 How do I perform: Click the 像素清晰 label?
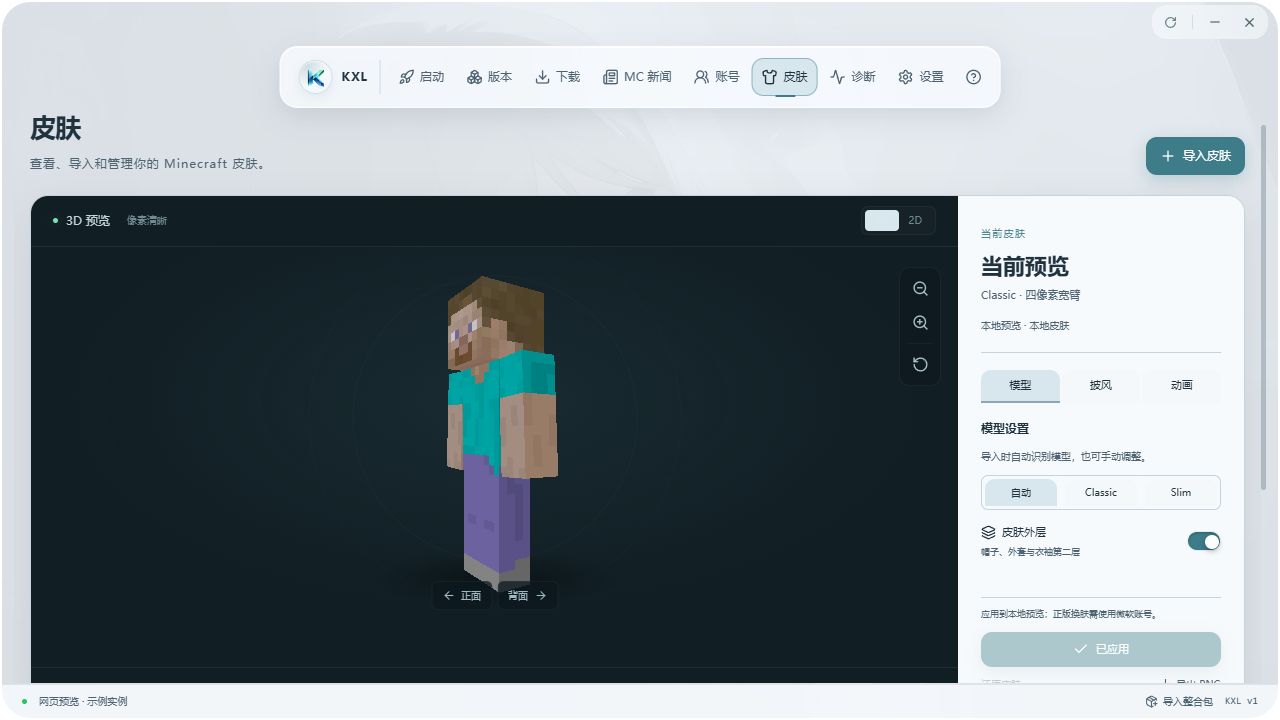pyautogui.click(x=147, y=221)
